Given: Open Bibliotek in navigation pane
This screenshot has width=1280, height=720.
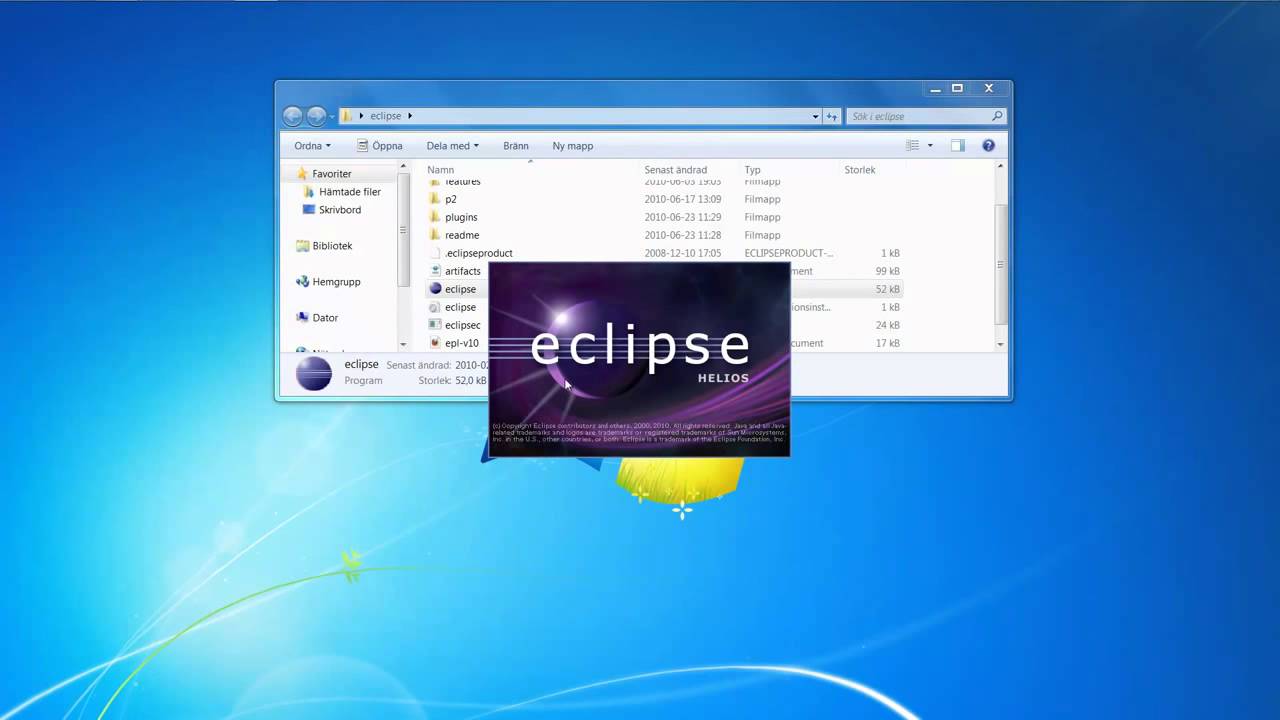Looking at the screenshot, I should (x=332, y=246).
